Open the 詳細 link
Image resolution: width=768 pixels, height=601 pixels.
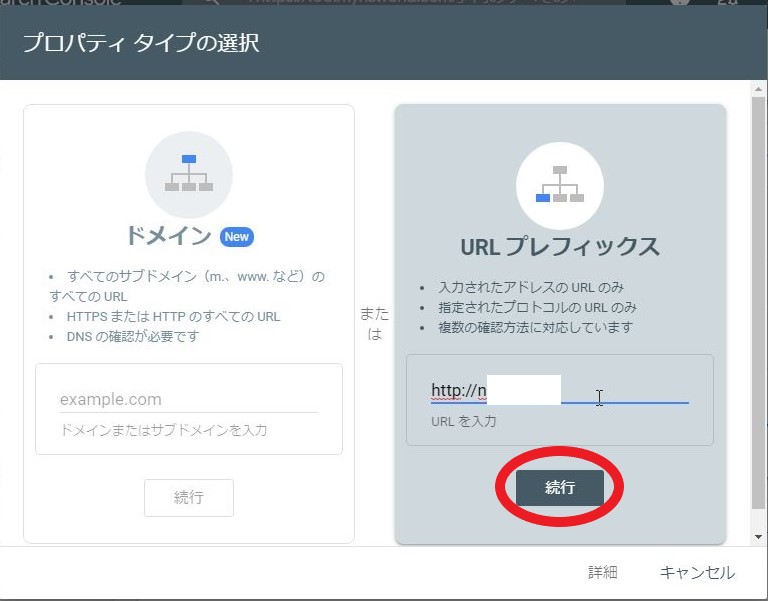(x=602, y=572)
